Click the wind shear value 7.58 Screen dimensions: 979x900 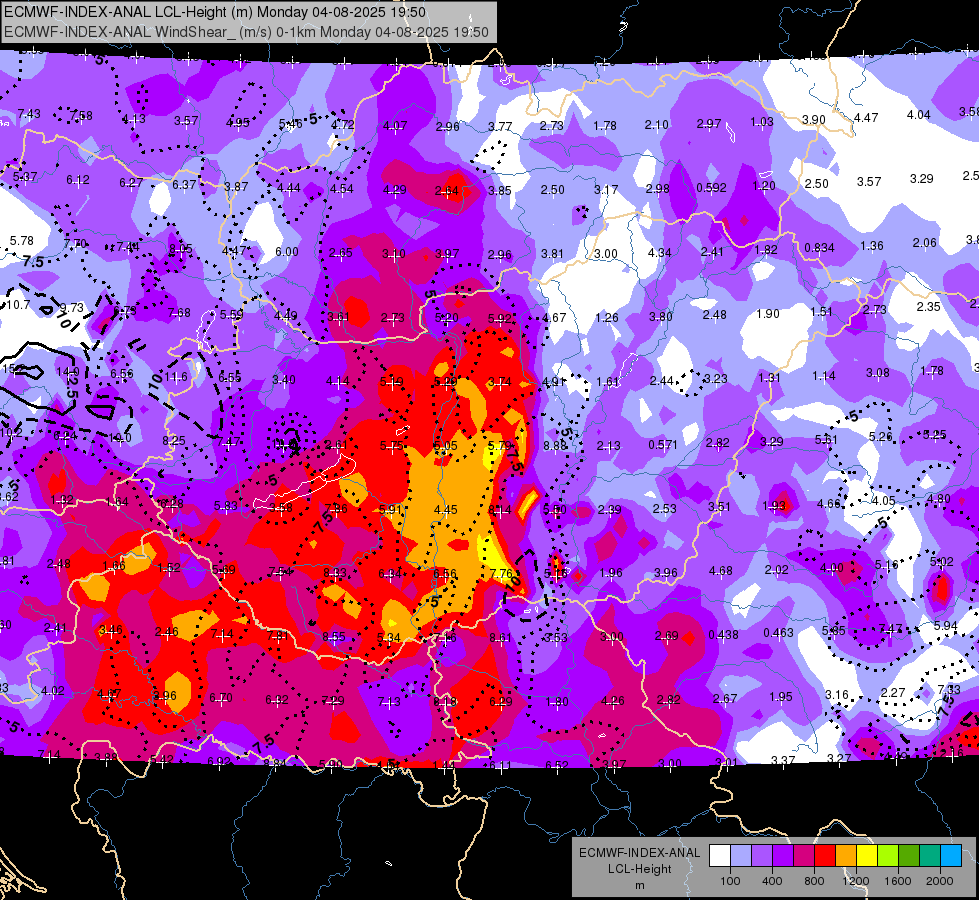tap(81, 116)
